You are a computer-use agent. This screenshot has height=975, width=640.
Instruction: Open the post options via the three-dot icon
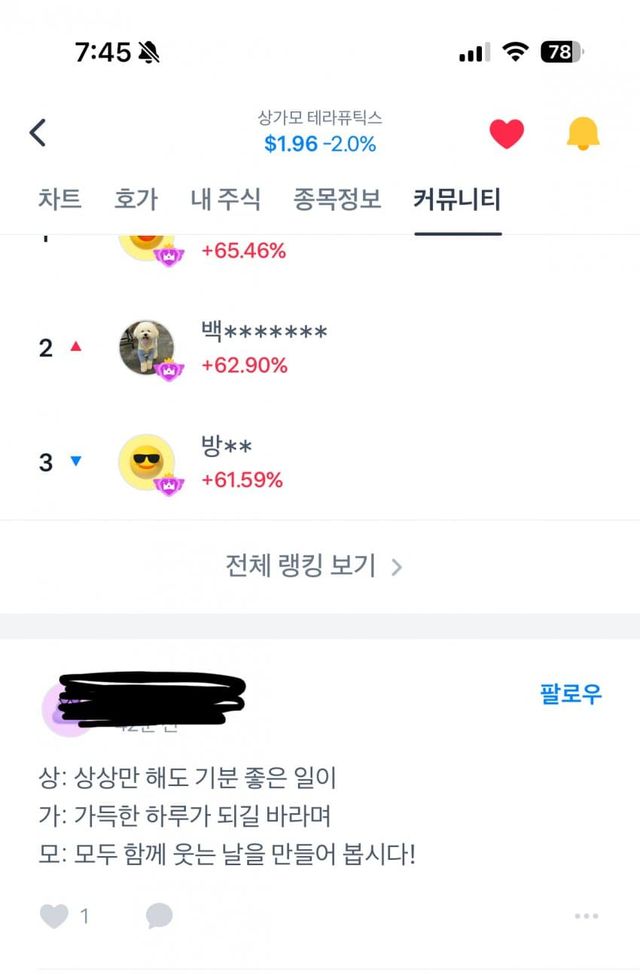coord(584,914)
